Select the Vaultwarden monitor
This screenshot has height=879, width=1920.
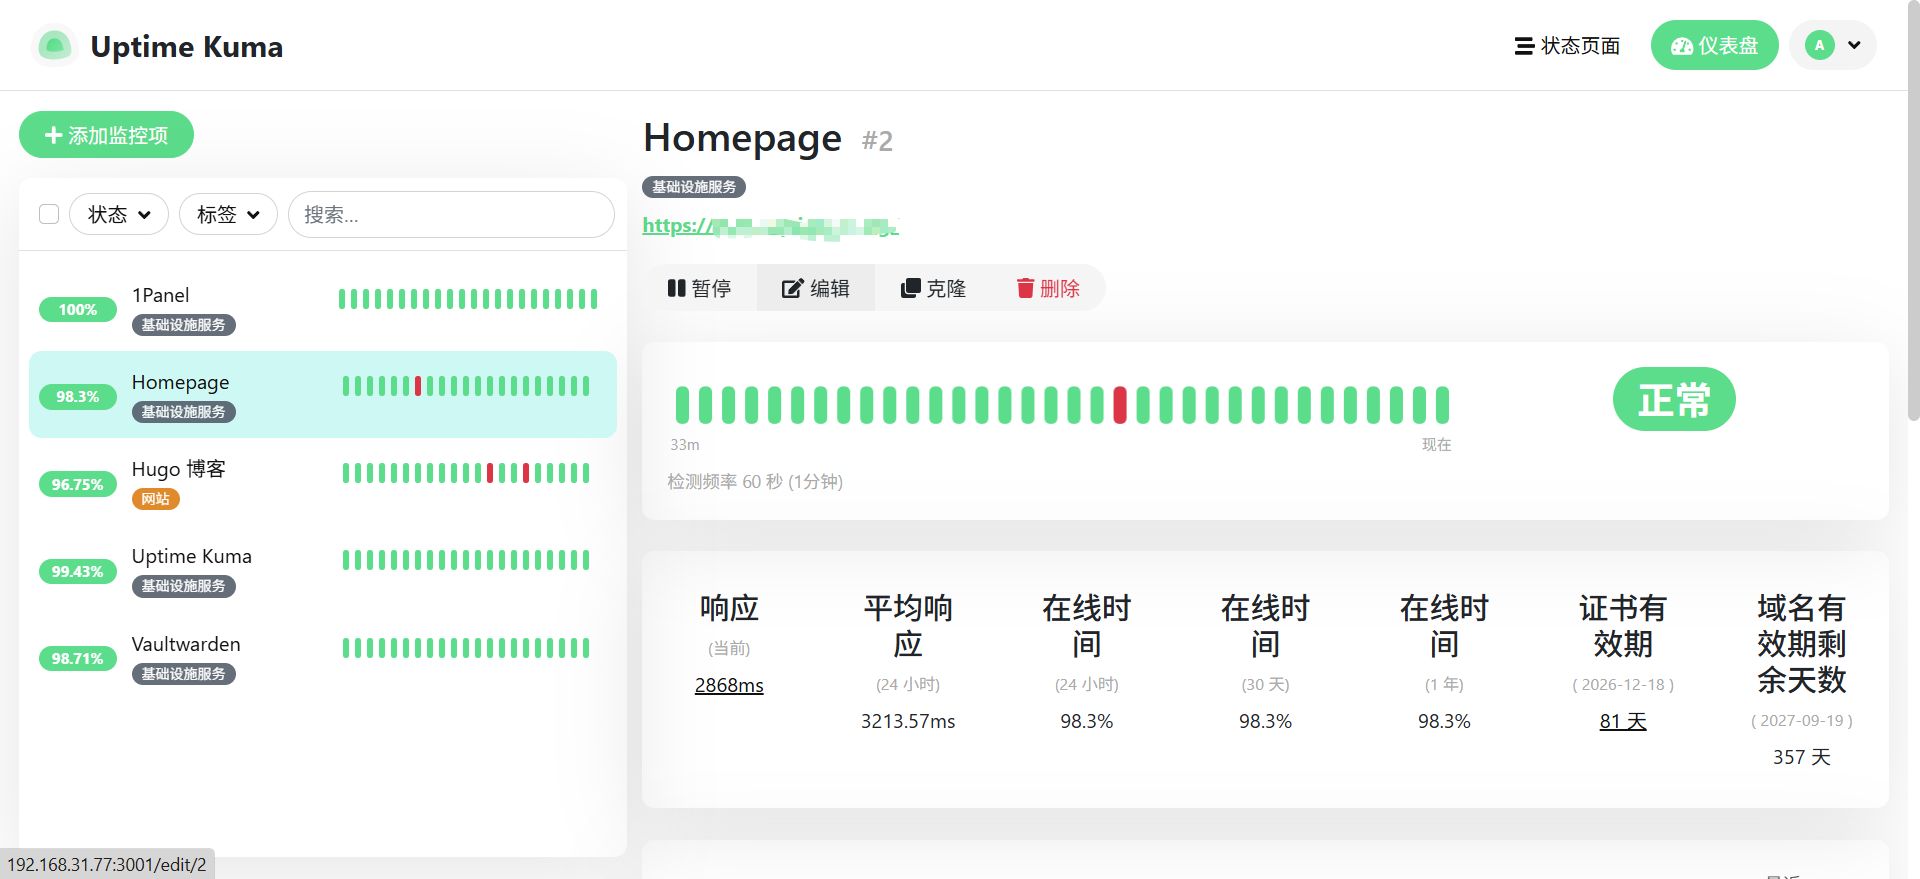(323, 657)
